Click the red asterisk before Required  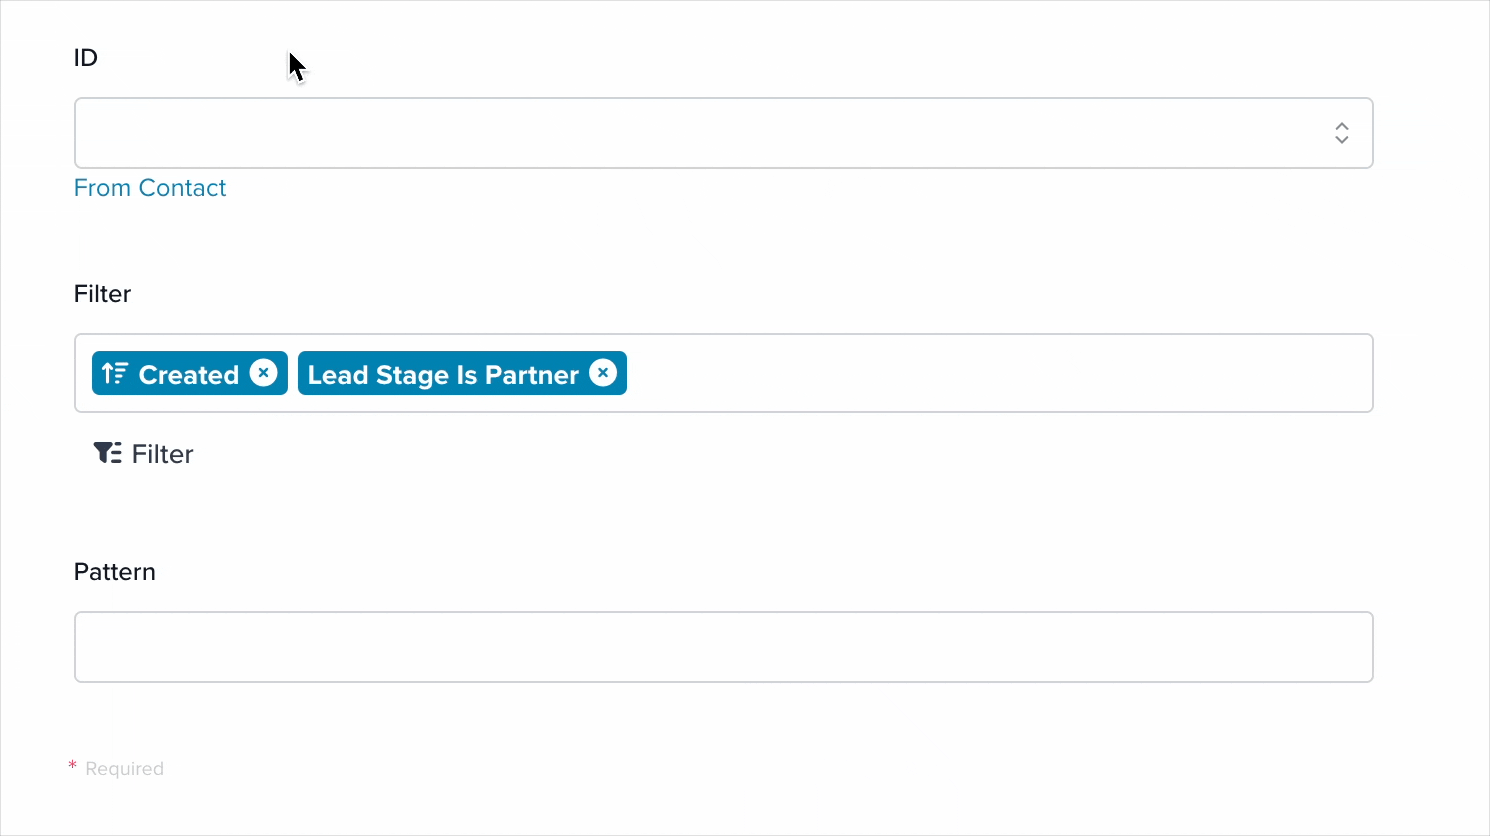tap(72, 766)
